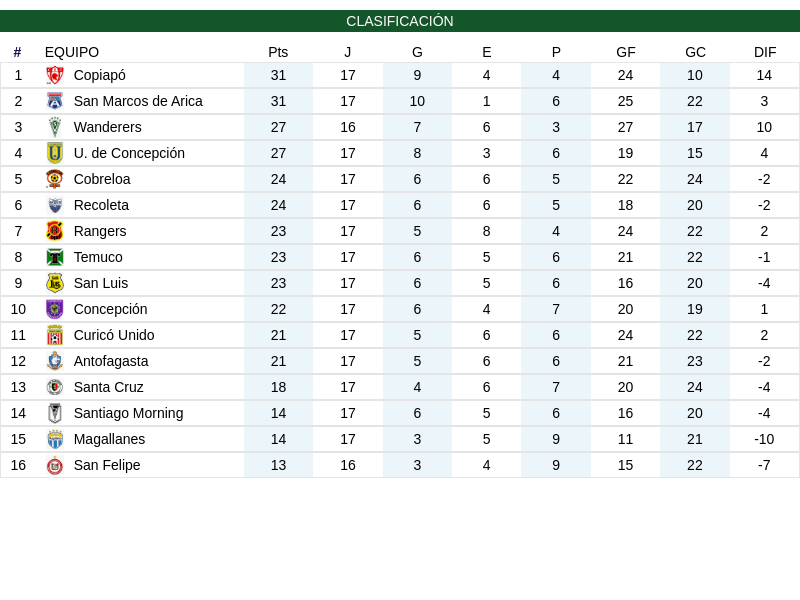Screen dimensions: 800x600
Task: Click the EQUIPO column header
Action: point(72,52)
